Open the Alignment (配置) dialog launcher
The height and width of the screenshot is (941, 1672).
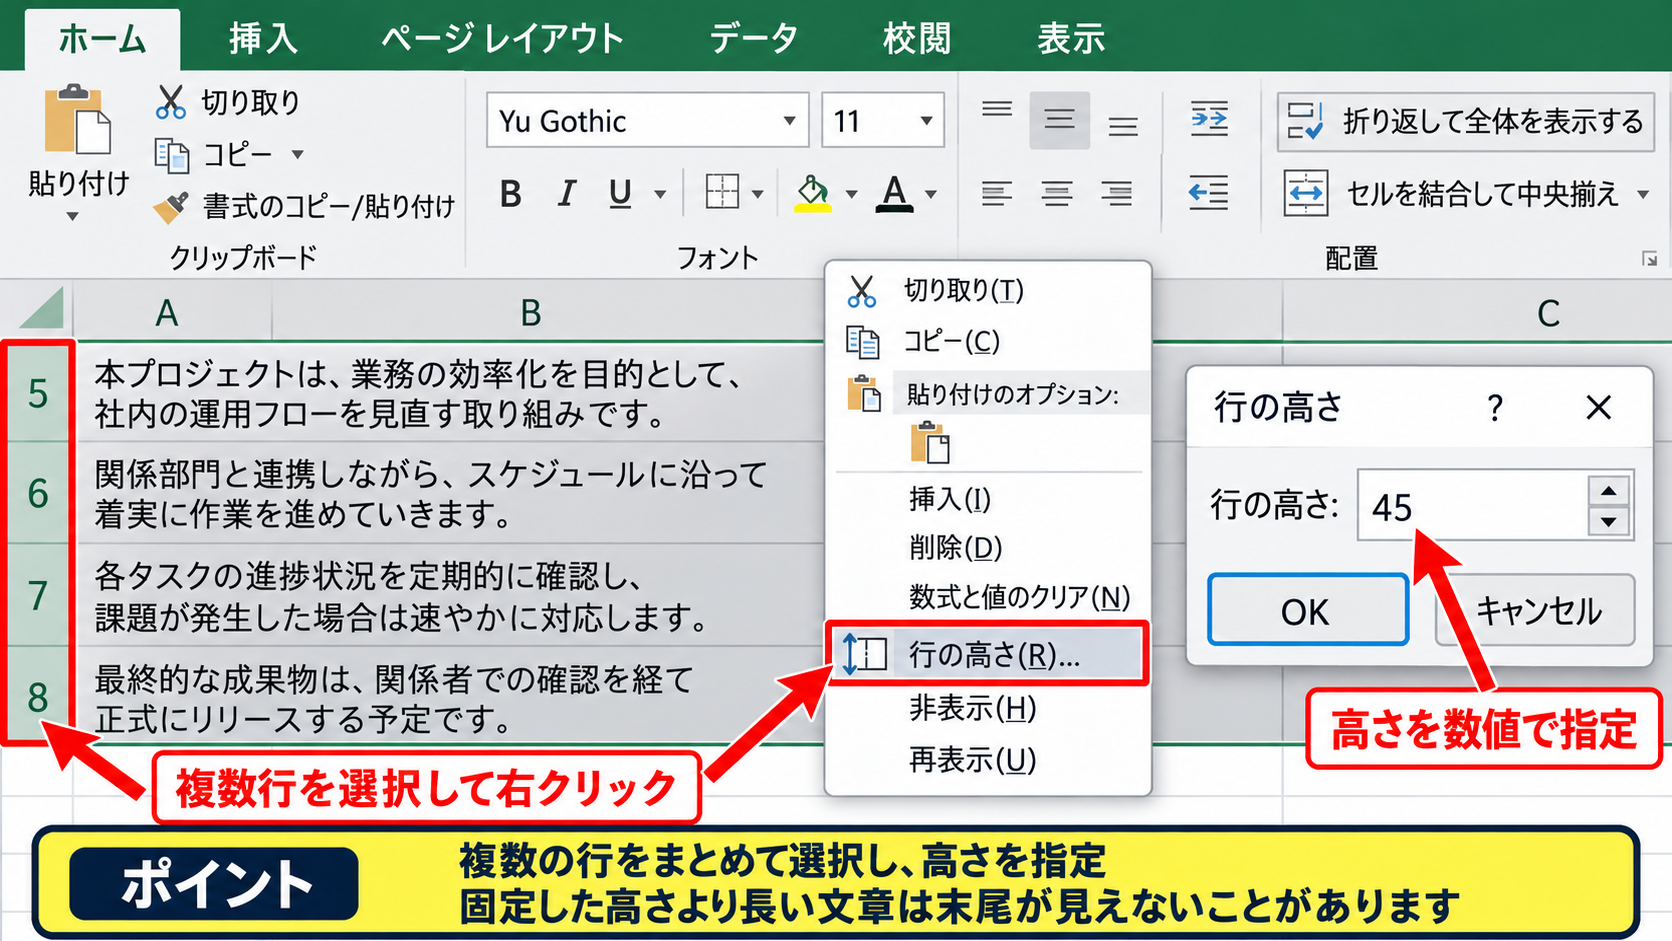[1649, 259]
